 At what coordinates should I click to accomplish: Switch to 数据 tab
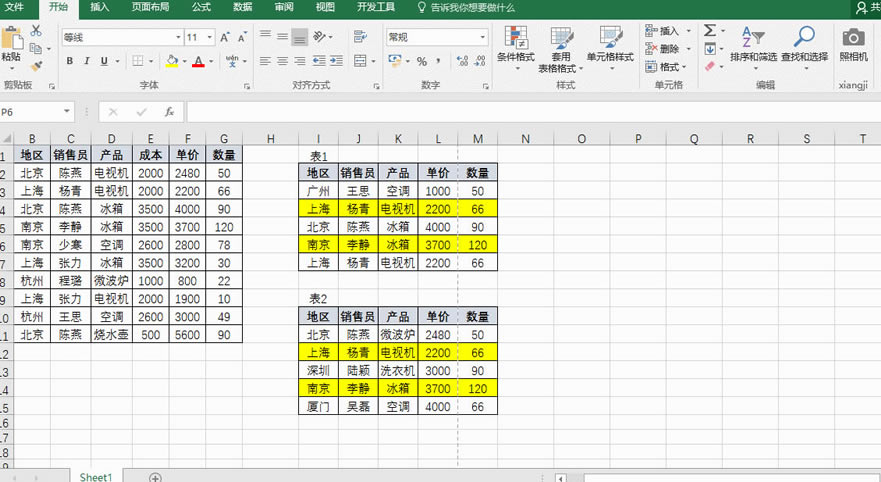pyautogui.click(x=242, y=7)
